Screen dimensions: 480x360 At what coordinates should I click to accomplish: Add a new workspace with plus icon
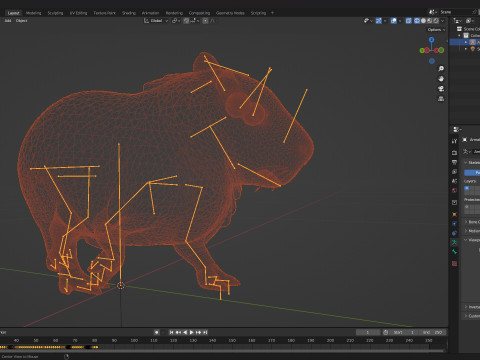(x=272, y=13)
